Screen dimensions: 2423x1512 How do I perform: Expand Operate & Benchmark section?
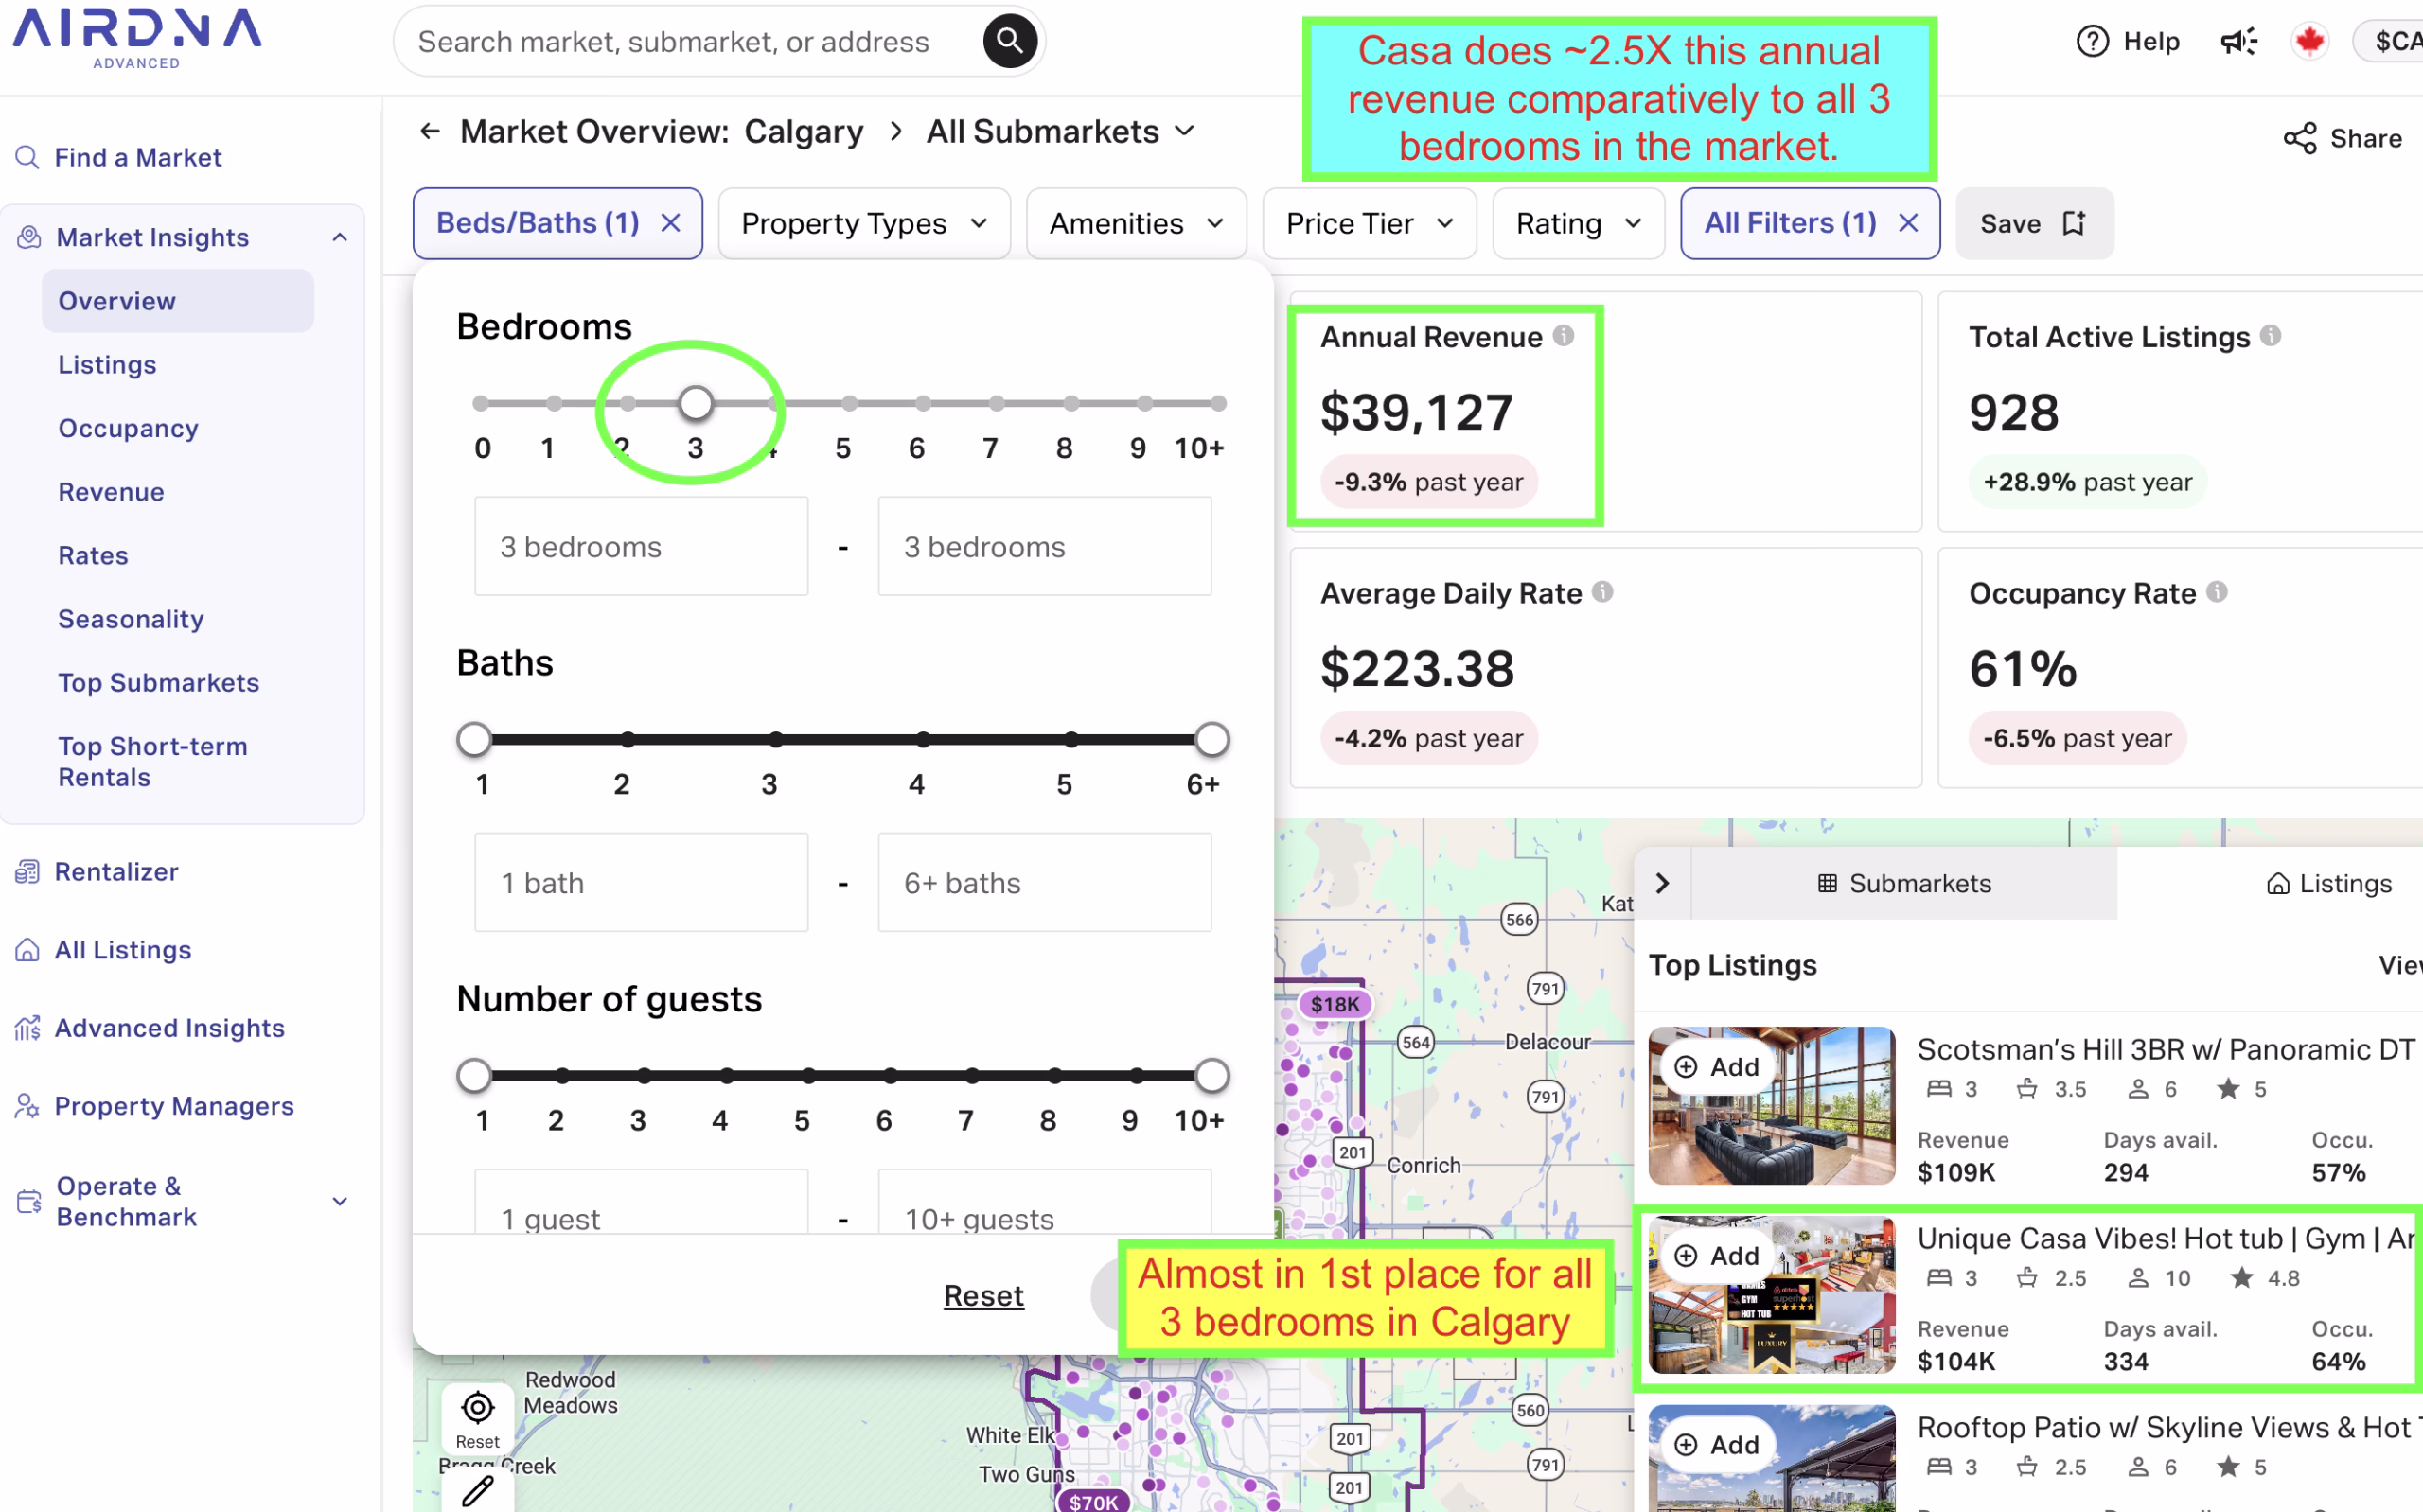(x=340, y=1201)
